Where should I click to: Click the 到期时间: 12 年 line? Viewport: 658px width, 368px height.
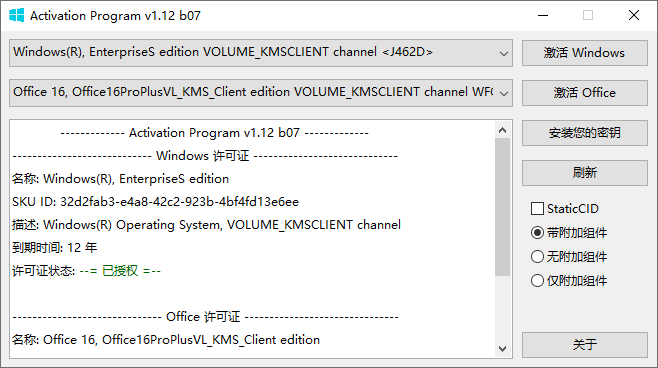coord(55,248)
